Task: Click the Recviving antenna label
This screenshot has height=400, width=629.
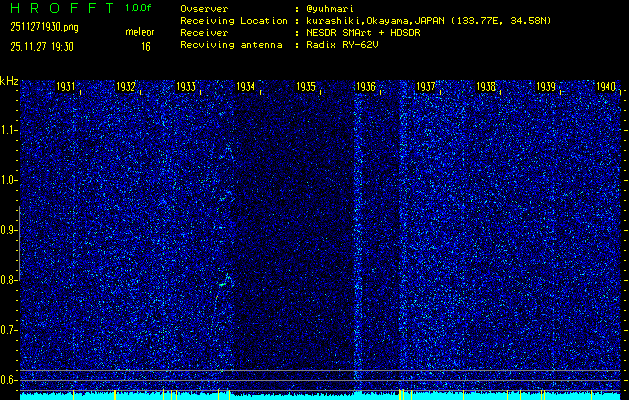Action: click(x=231, y=45)
